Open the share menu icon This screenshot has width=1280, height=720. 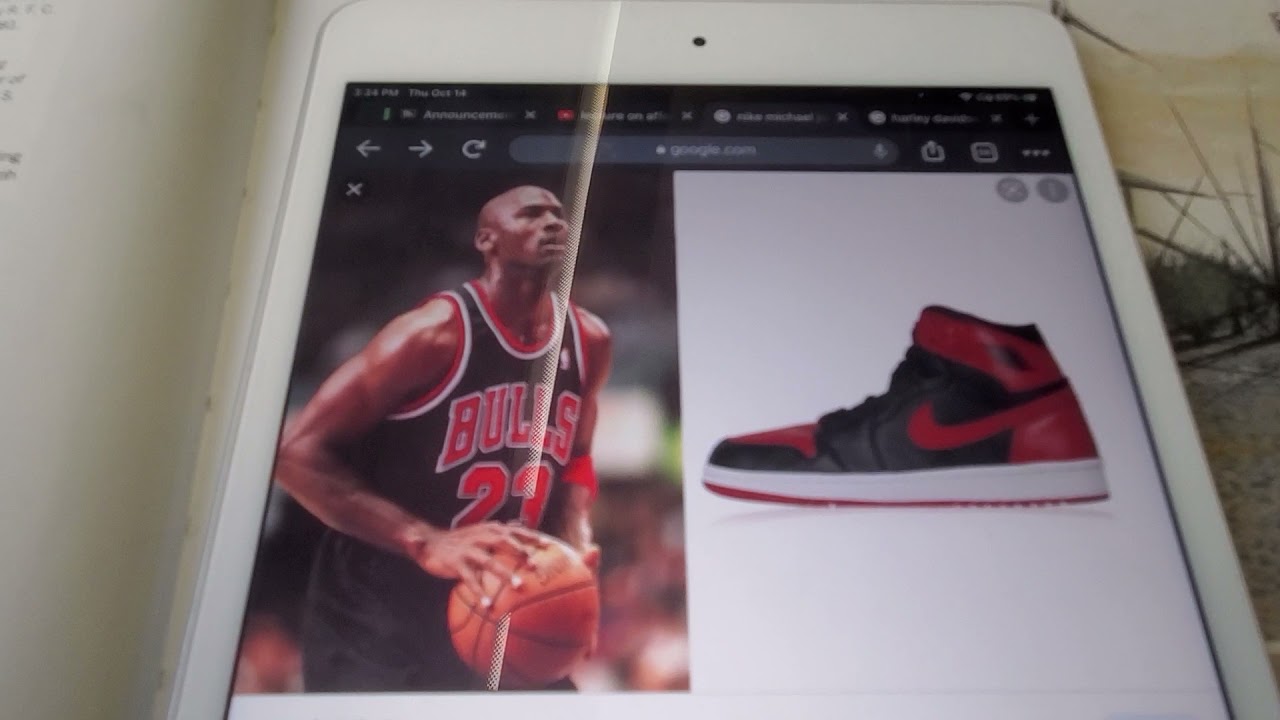(x=933, y=151)
